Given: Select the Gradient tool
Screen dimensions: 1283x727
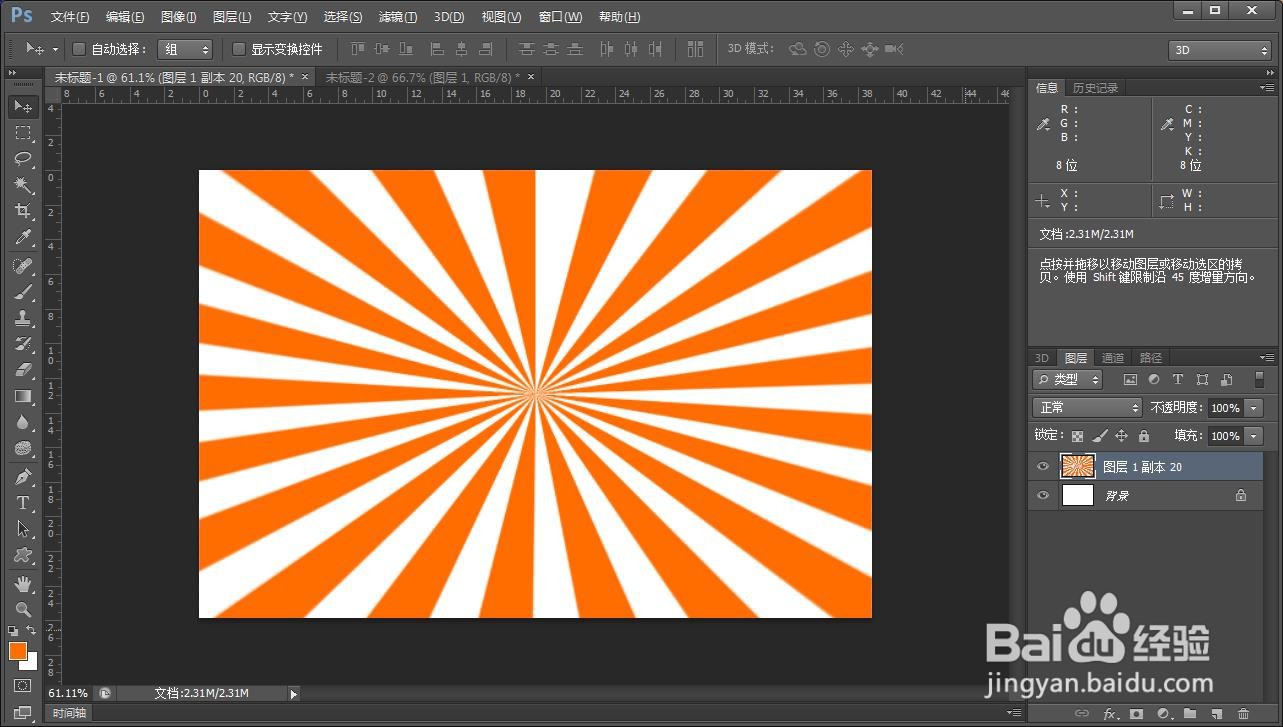Looking at the screenshot, I should (x=23, y=396).
